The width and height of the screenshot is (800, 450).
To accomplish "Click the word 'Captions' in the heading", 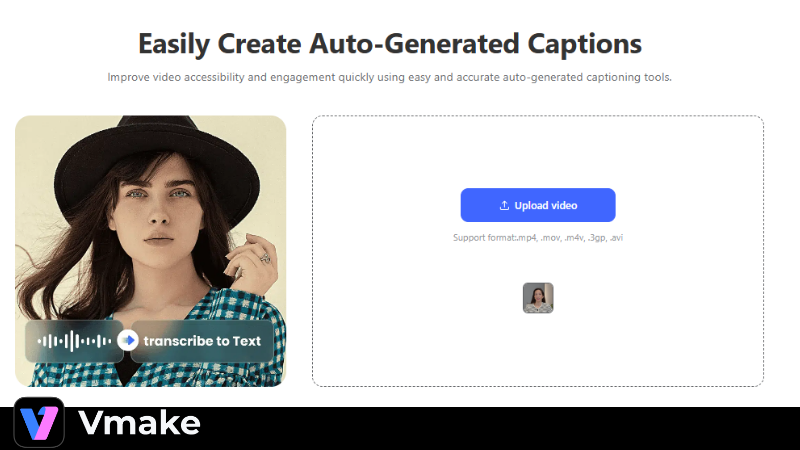I will coord(585,43).
